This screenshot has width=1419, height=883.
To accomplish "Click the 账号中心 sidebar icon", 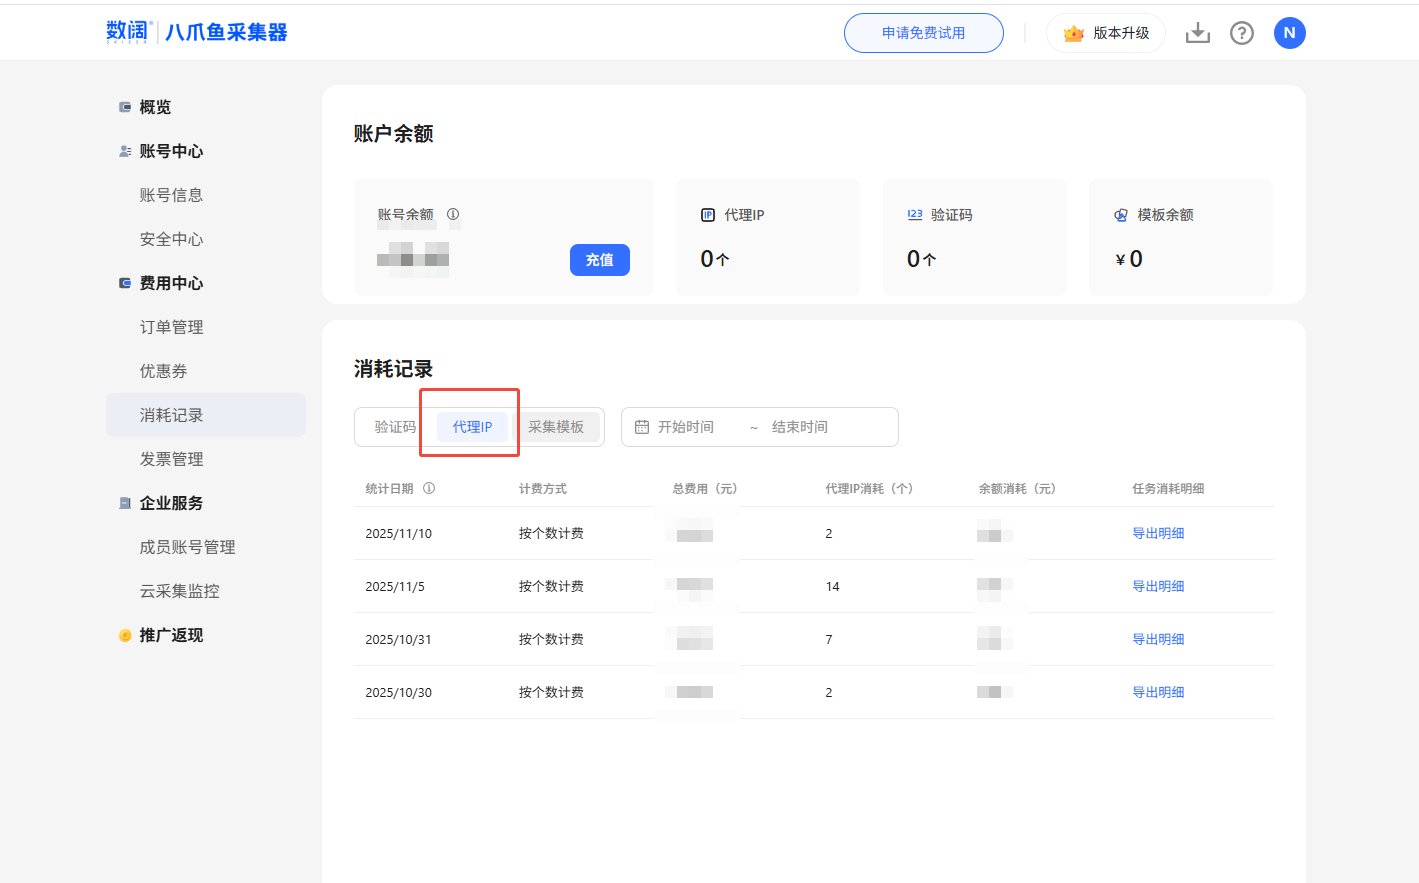I will 125,151.
